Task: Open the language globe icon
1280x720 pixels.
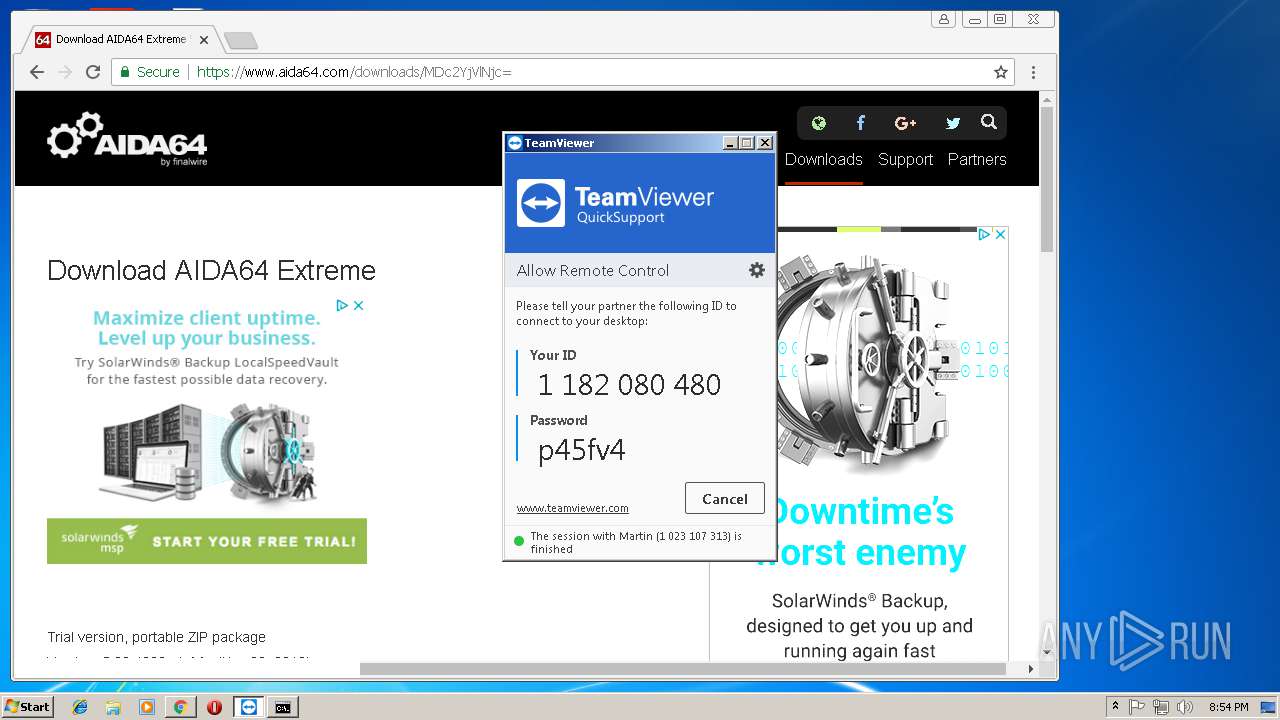Action: [819, 123]
